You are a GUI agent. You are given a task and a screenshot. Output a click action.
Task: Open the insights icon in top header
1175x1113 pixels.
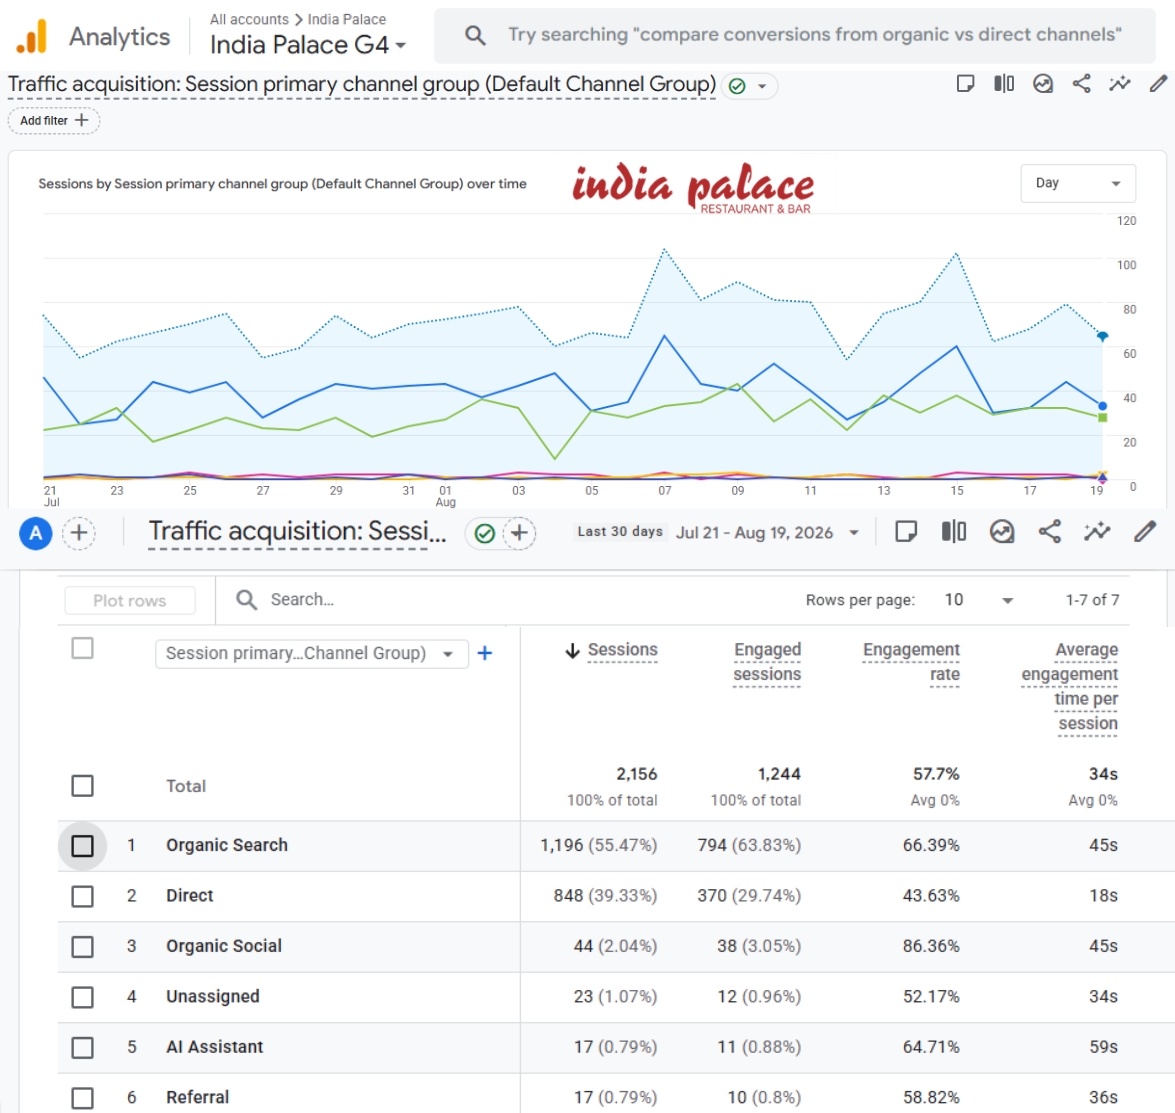(x=1043, y=84)
